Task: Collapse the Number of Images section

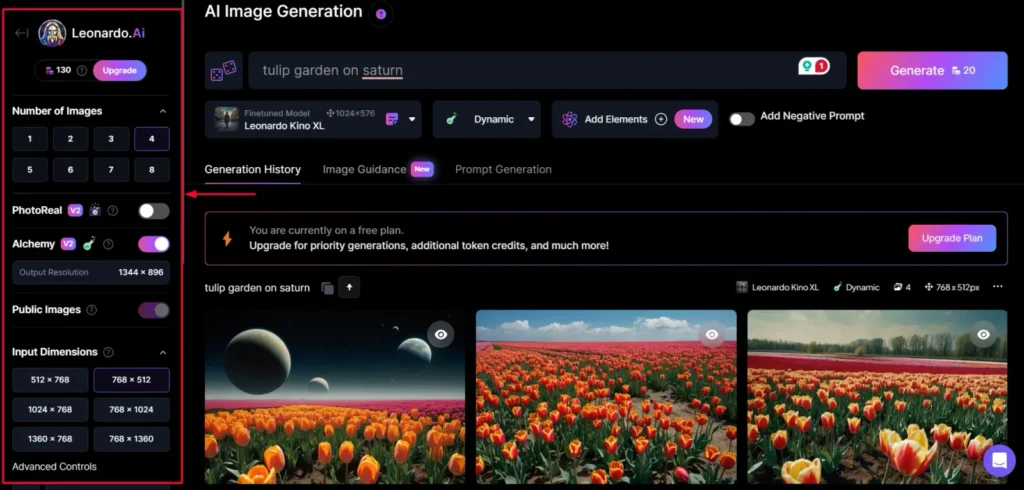Action: pyautogui.click(x=163, y=111)
